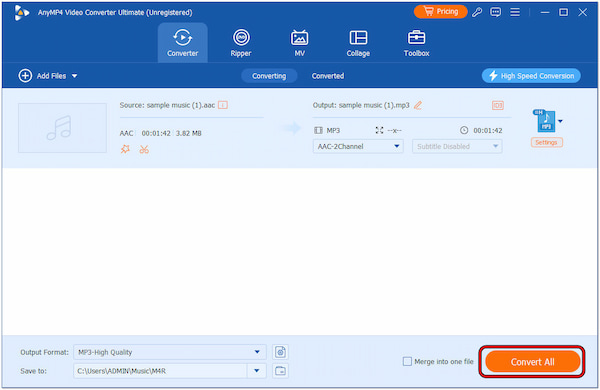Click the scissors cut icon
Image resolution: width=600 pixels, height=390 pixels.
pyautogui.click(x=144, y=149)
